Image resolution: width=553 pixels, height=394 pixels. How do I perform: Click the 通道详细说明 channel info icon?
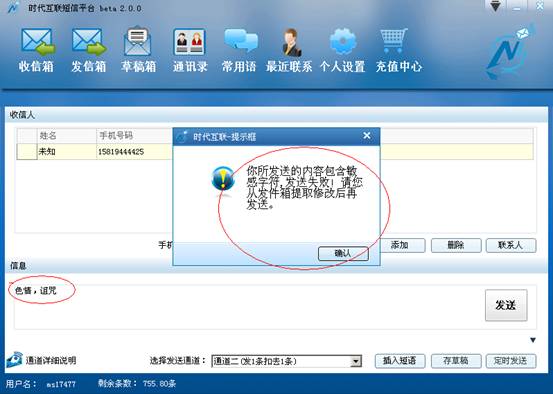tap(14, 360)
